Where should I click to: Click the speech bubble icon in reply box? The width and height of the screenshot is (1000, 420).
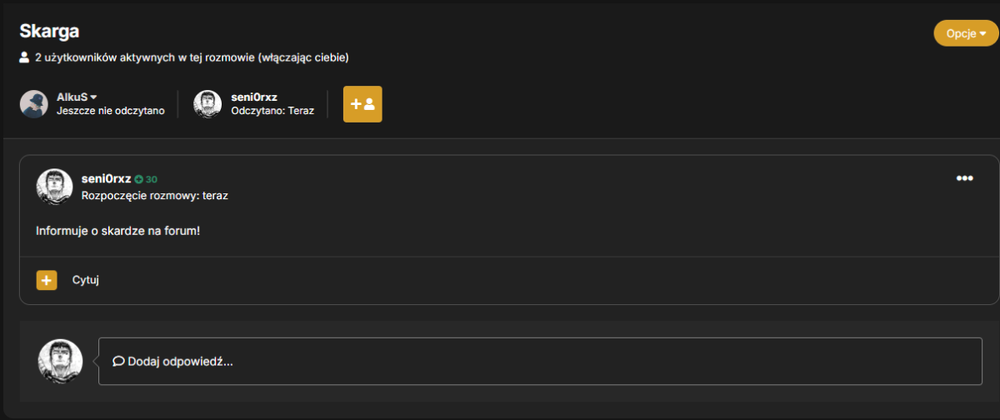[x=118, y=361]
